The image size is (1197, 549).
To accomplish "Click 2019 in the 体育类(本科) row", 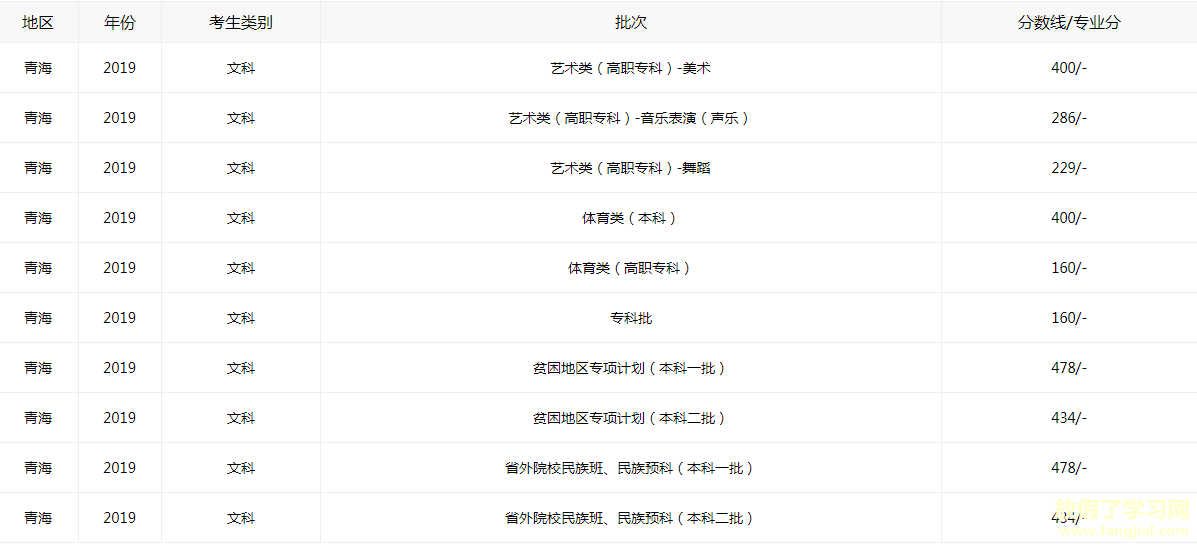I will 120,218.
